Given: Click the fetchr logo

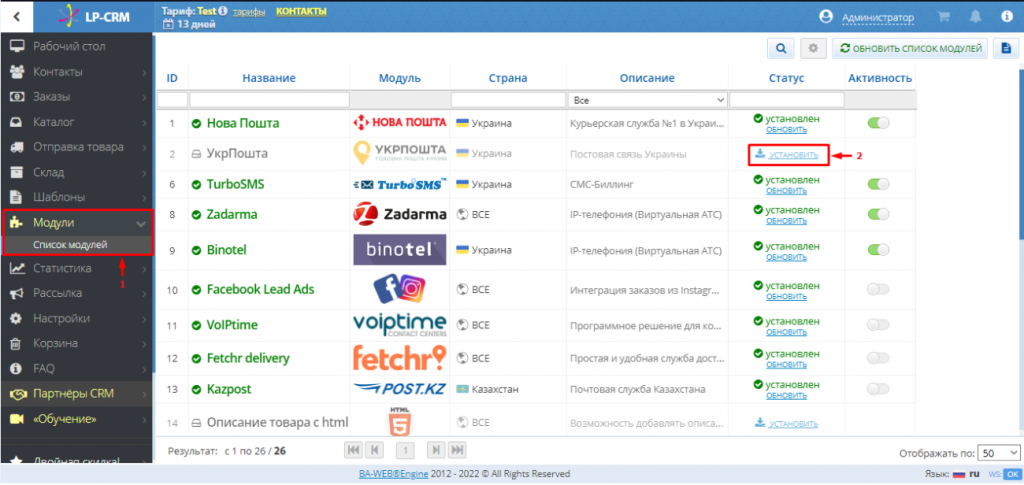Looking at the screenshot, I should (400, 358).
